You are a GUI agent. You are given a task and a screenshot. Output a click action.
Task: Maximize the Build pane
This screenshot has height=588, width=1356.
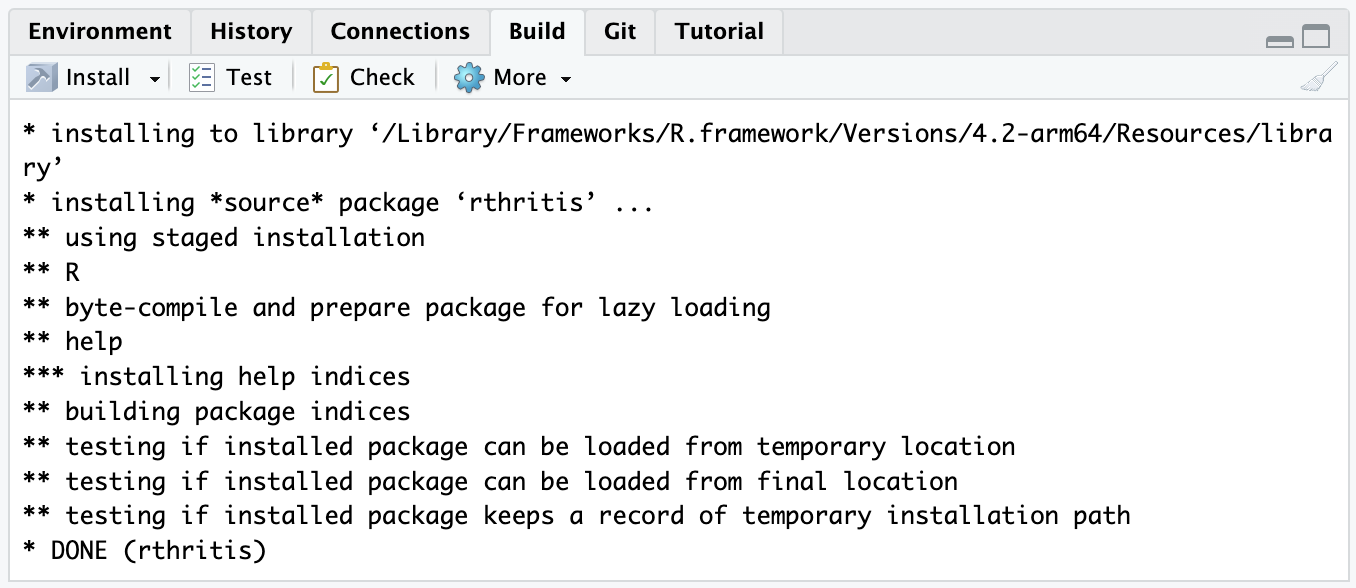[1316, 38]
